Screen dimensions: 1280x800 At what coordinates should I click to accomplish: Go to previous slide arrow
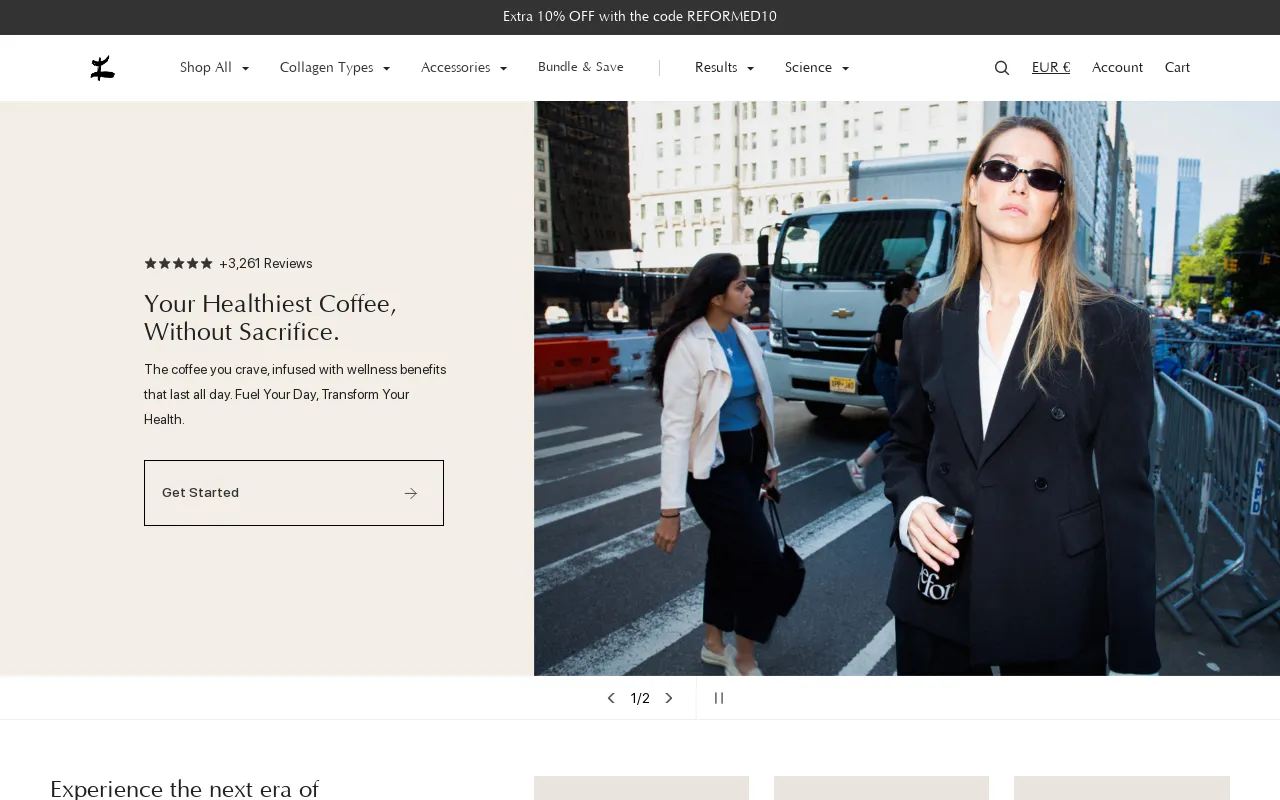(611, 698)
